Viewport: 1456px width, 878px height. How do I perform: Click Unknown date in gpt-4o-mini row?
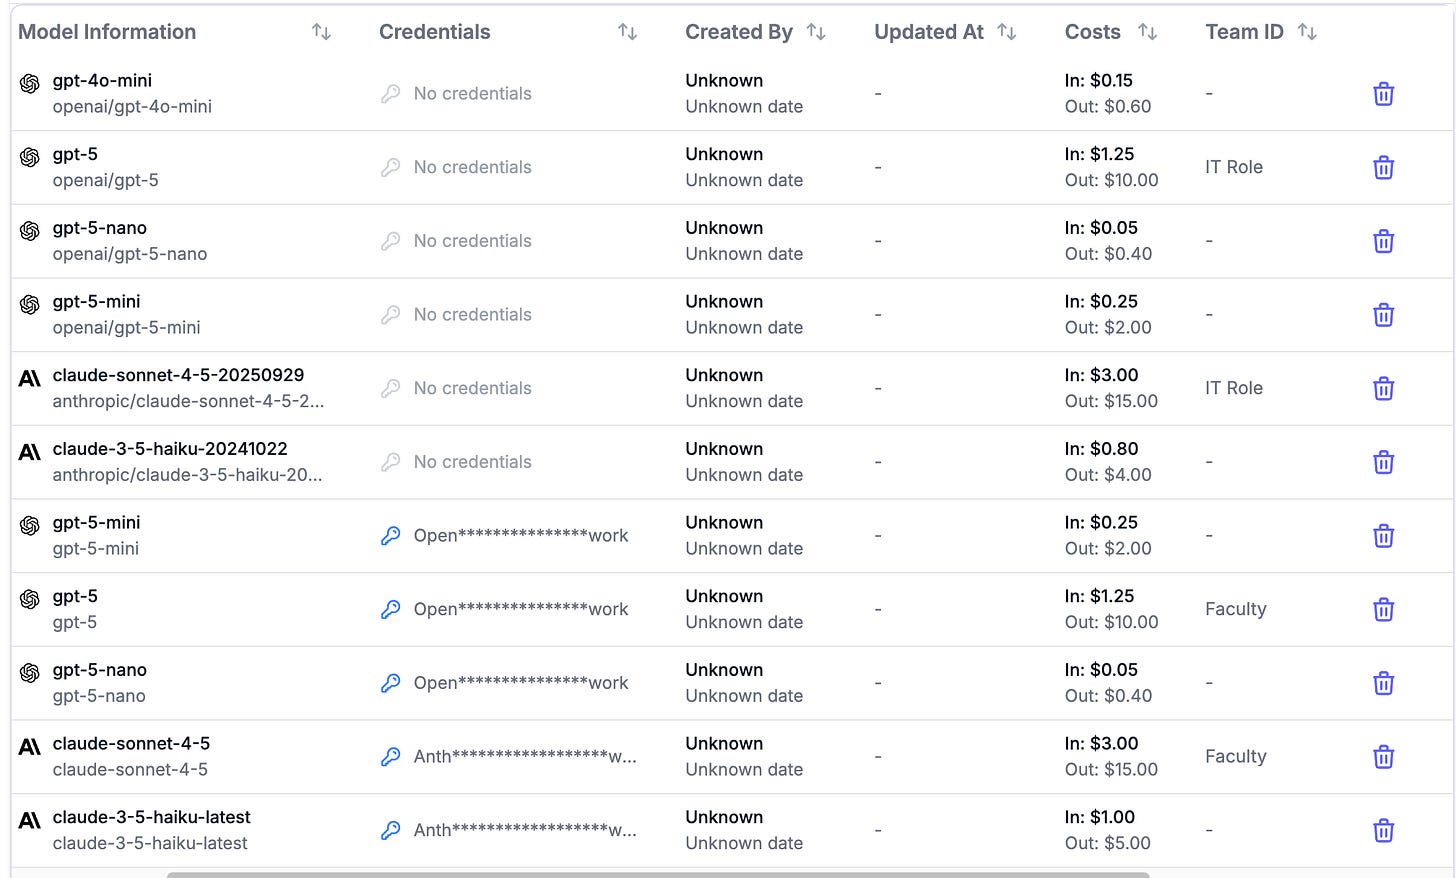[744, 106]
